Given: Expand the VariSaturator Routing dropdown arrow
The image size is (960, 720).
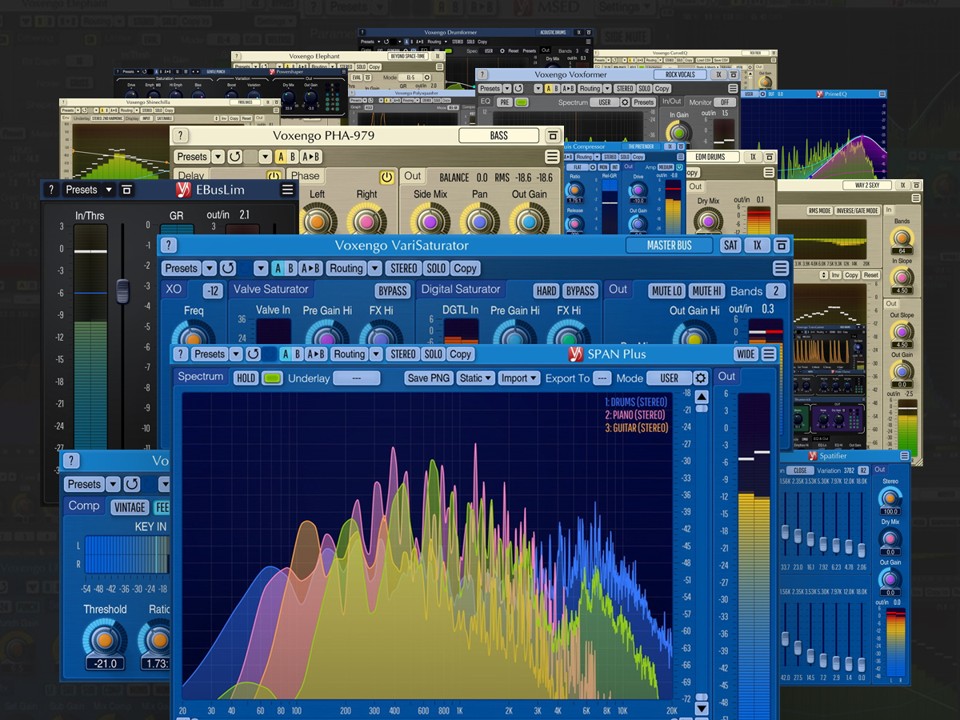Looking at the screenshot, I should pos(375,268).
